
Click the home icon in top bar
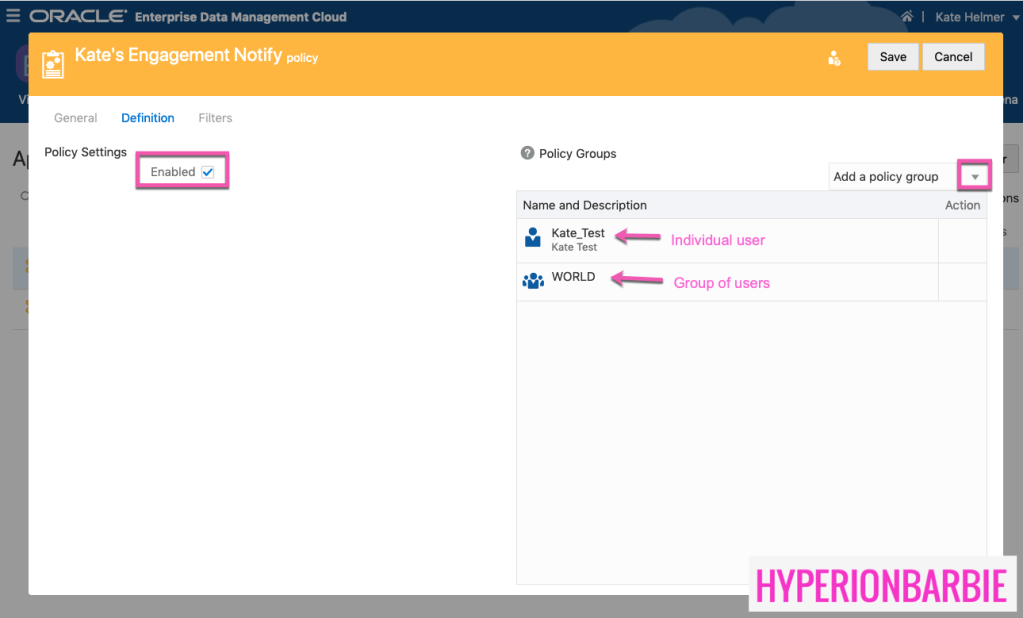point(907,17)
